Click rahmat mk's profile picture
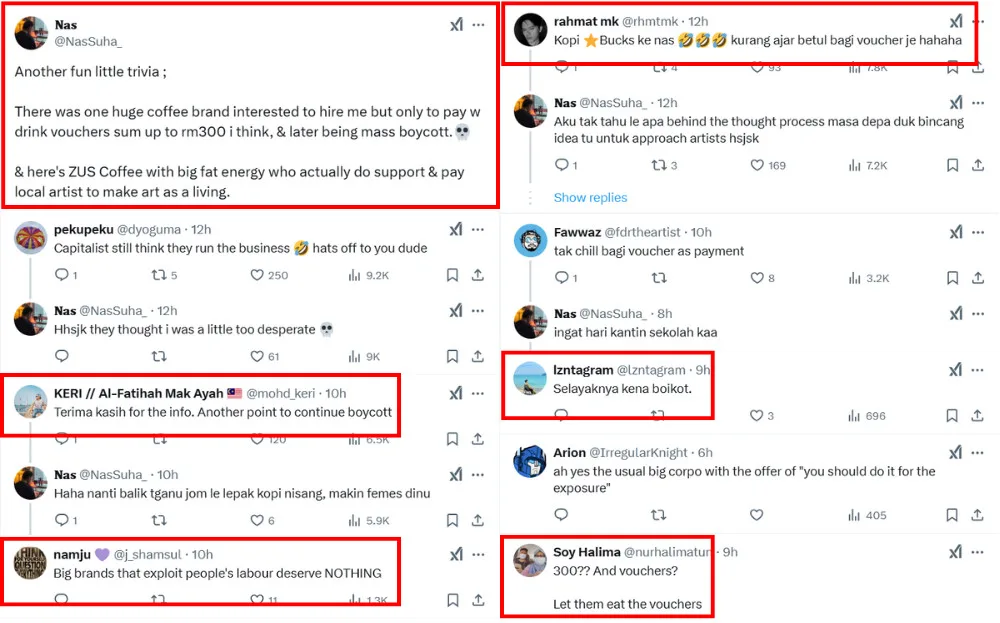This screenshot has width=1000, height=623. point(529,31)
